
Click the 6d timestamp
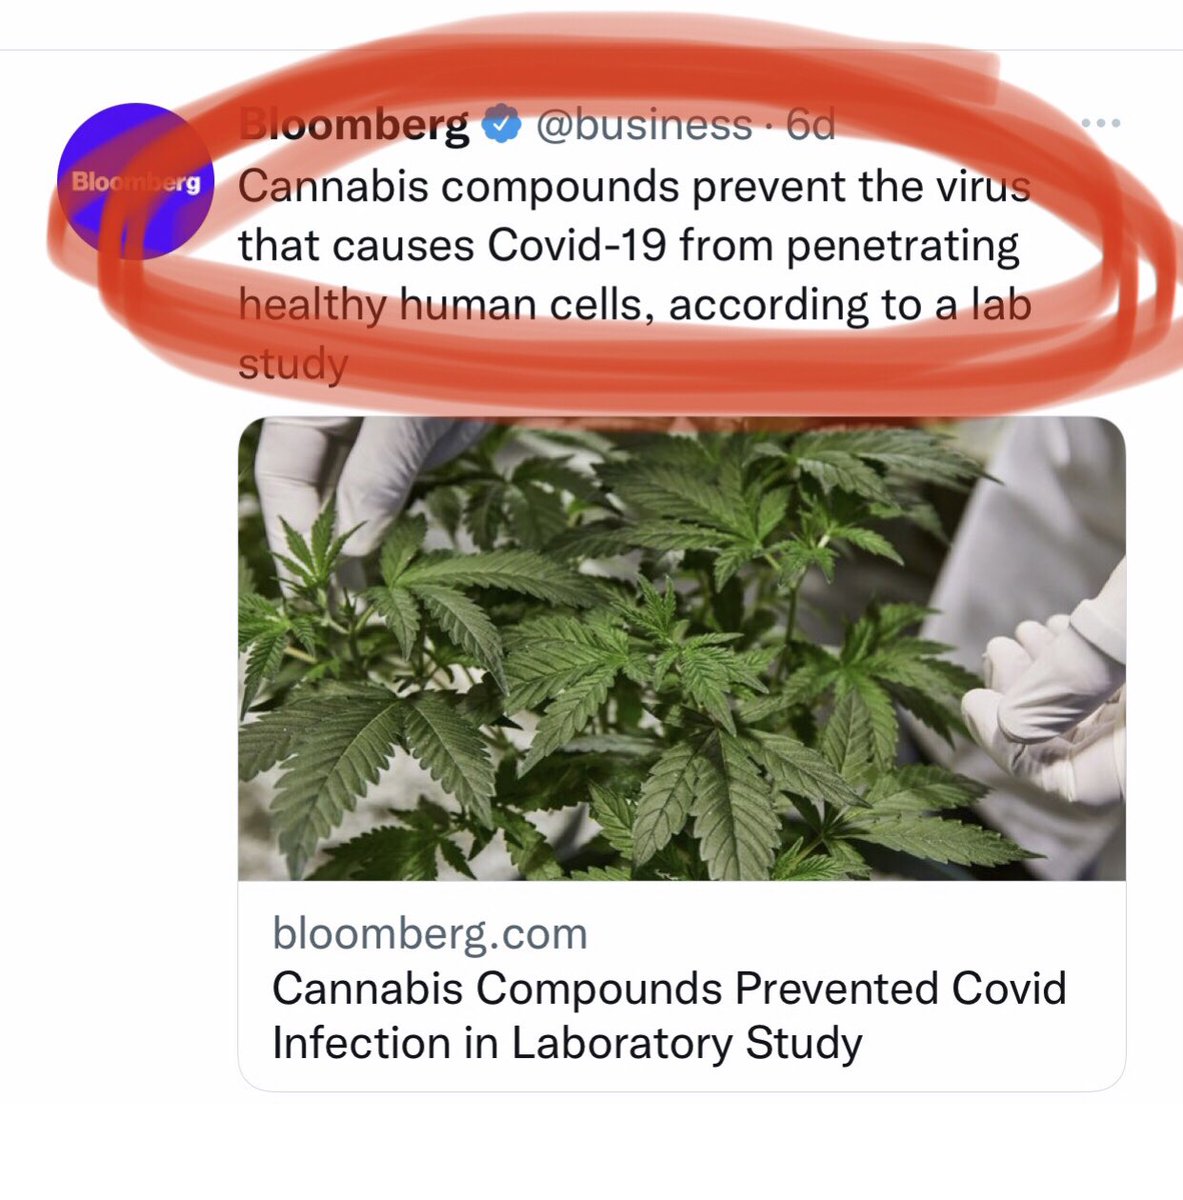pos(811,125)
